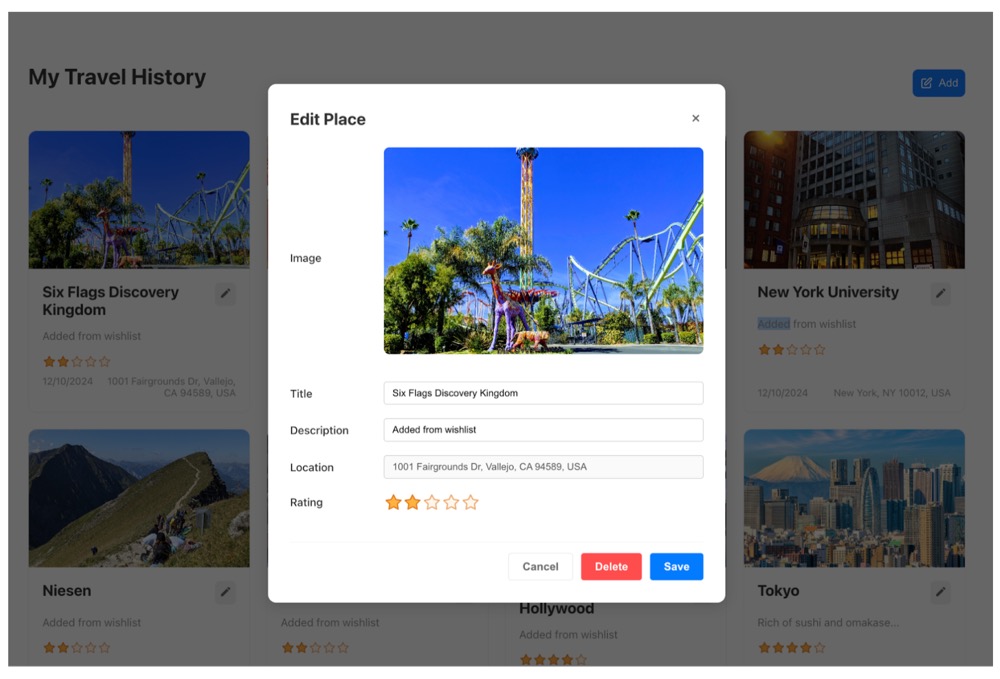1000x679 pixels.
Task: Click the "Six Flags Discovery Kingdom" card title
Action: coord(110,301)
